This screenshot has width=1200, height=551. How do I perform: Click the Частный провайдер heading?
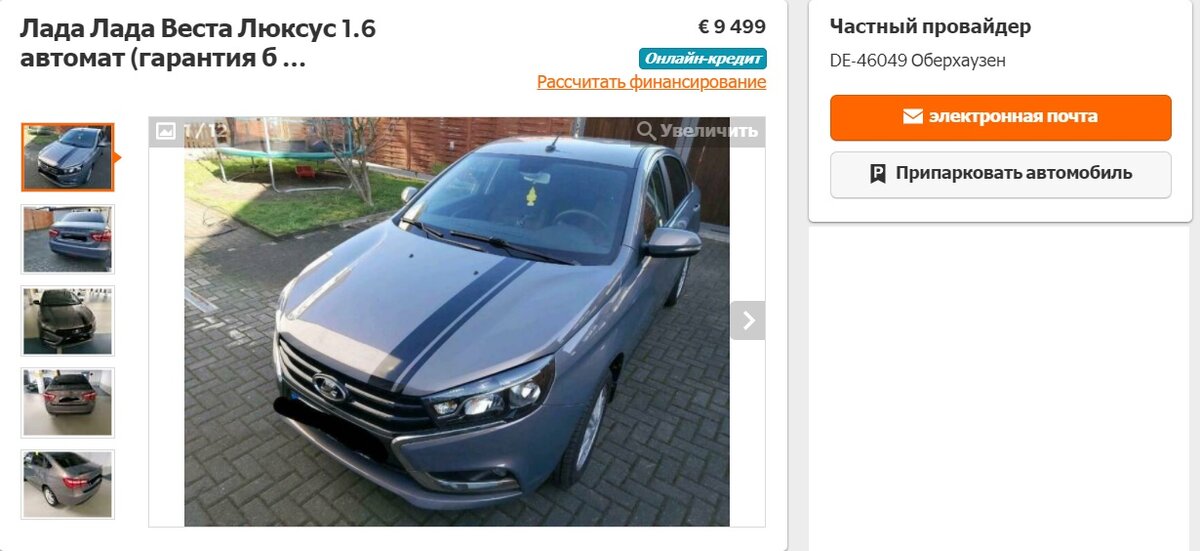[x=930, y=27]
